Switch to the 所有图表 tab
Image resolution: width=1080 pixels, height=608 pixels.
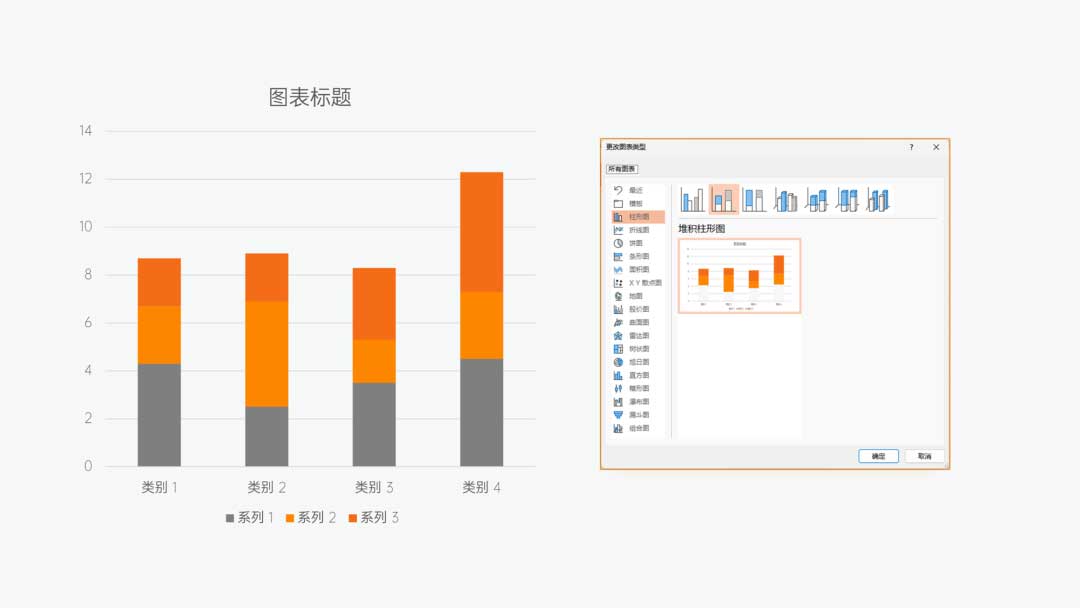tap(622, 169)
